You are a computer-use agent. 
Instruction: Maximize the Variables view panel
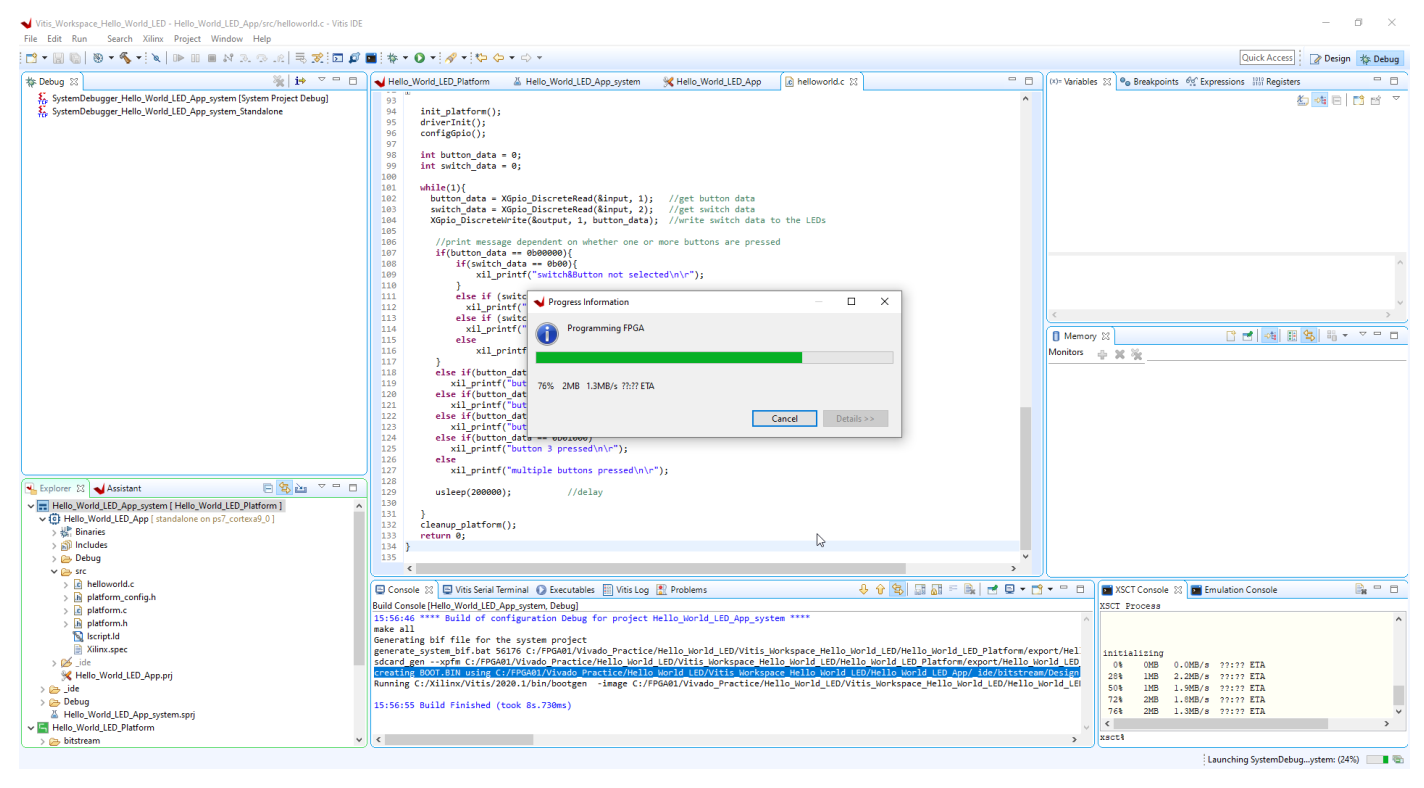[x=1395, y=81]
